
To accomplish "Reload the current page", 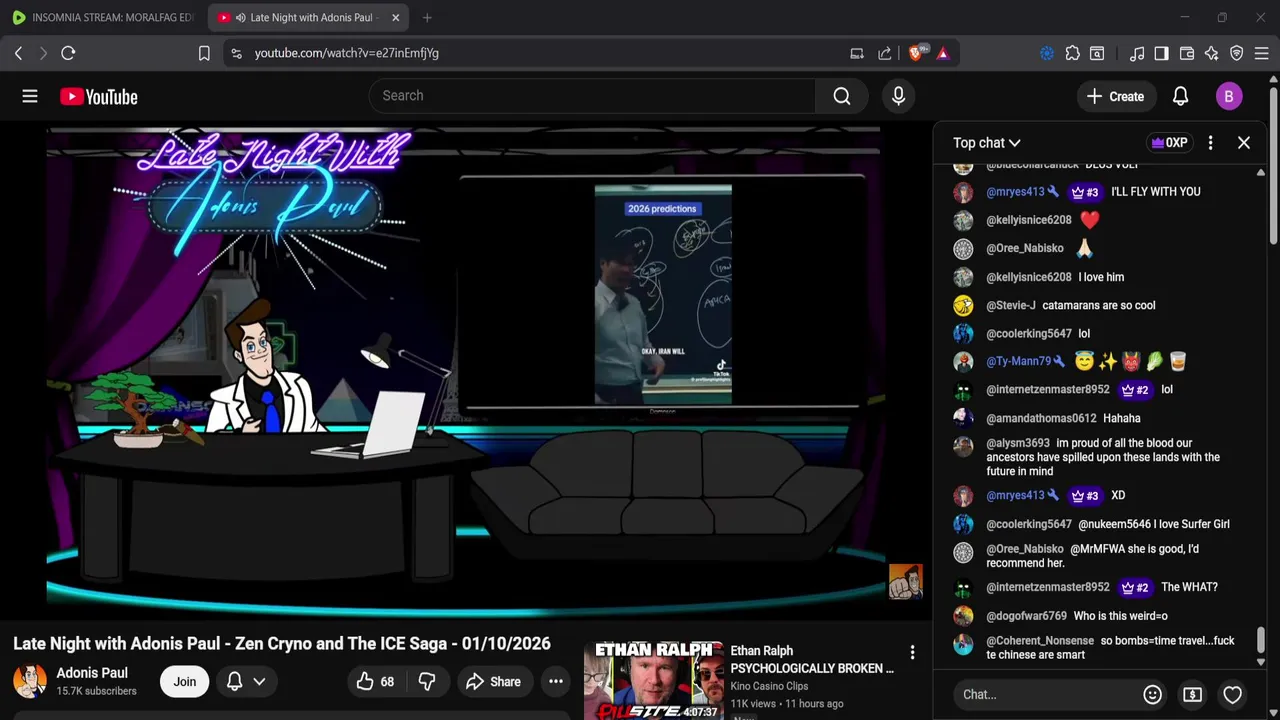I will (68, 53).
